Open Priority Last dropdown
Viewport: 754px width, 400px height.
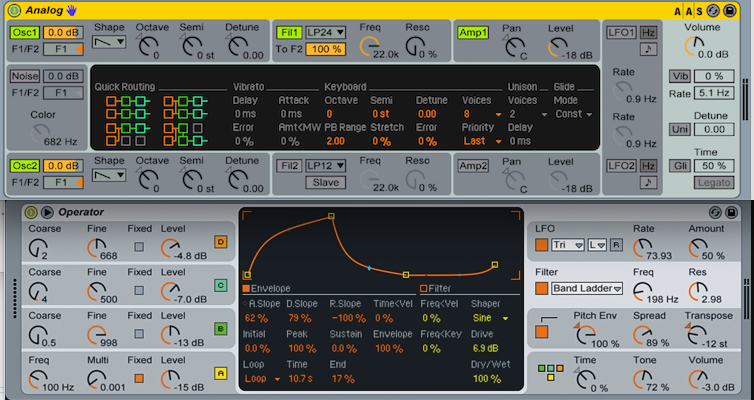tap(482, 141)
